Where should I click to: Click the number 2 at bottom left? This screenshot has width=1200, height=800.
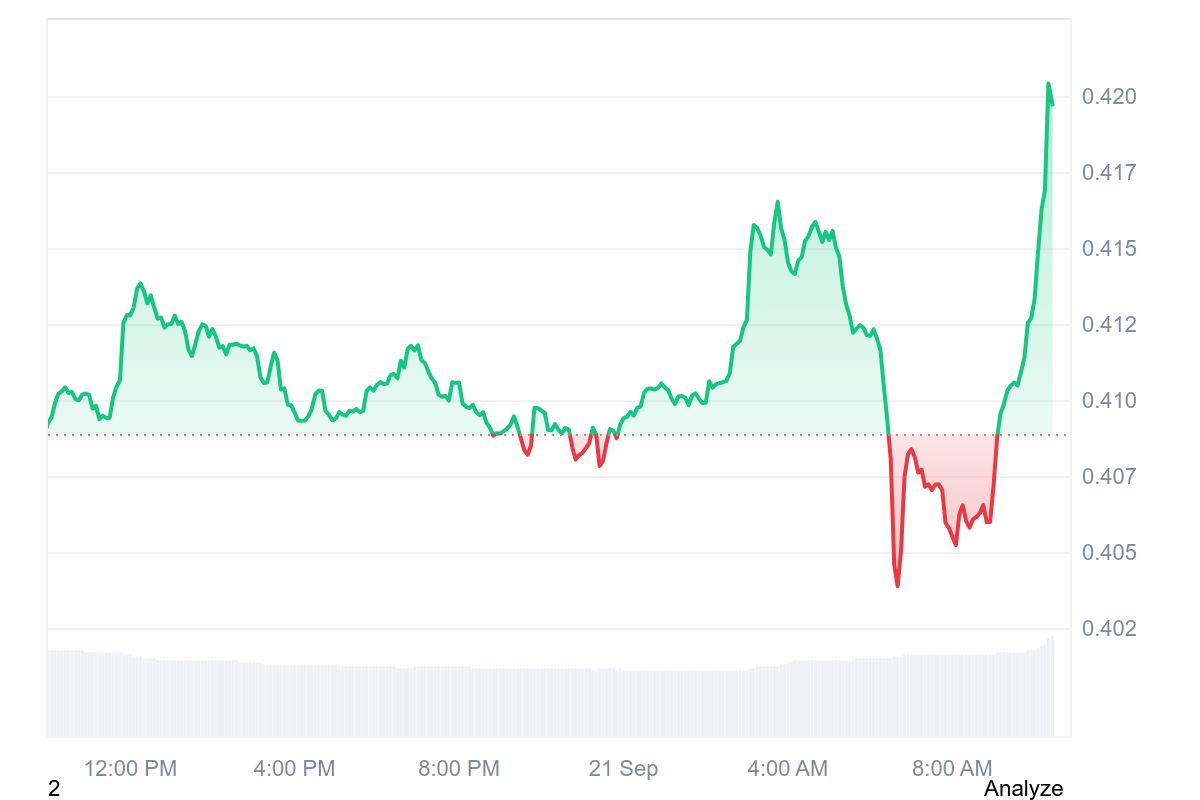[x=54, y=789]
